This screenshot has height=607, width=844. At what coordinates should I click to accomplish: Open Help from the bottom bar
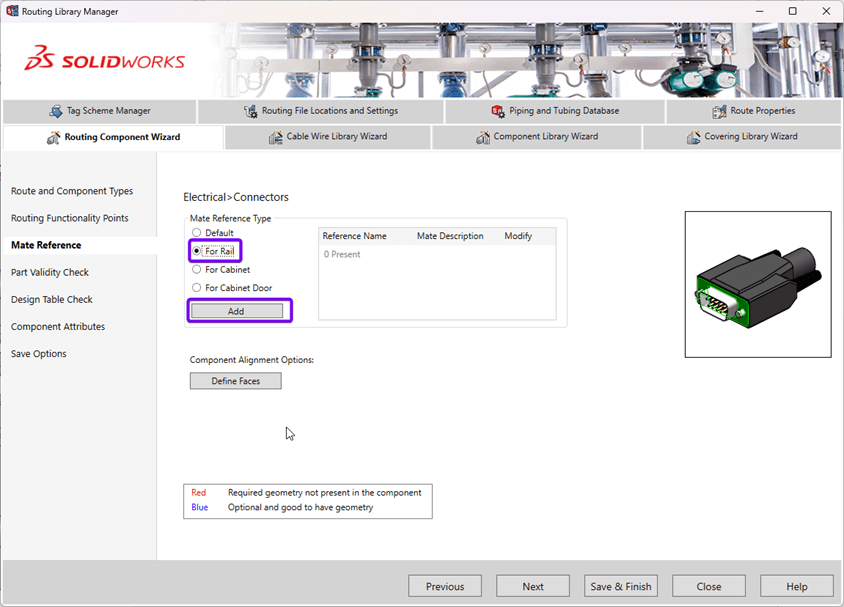coord(797,586)
